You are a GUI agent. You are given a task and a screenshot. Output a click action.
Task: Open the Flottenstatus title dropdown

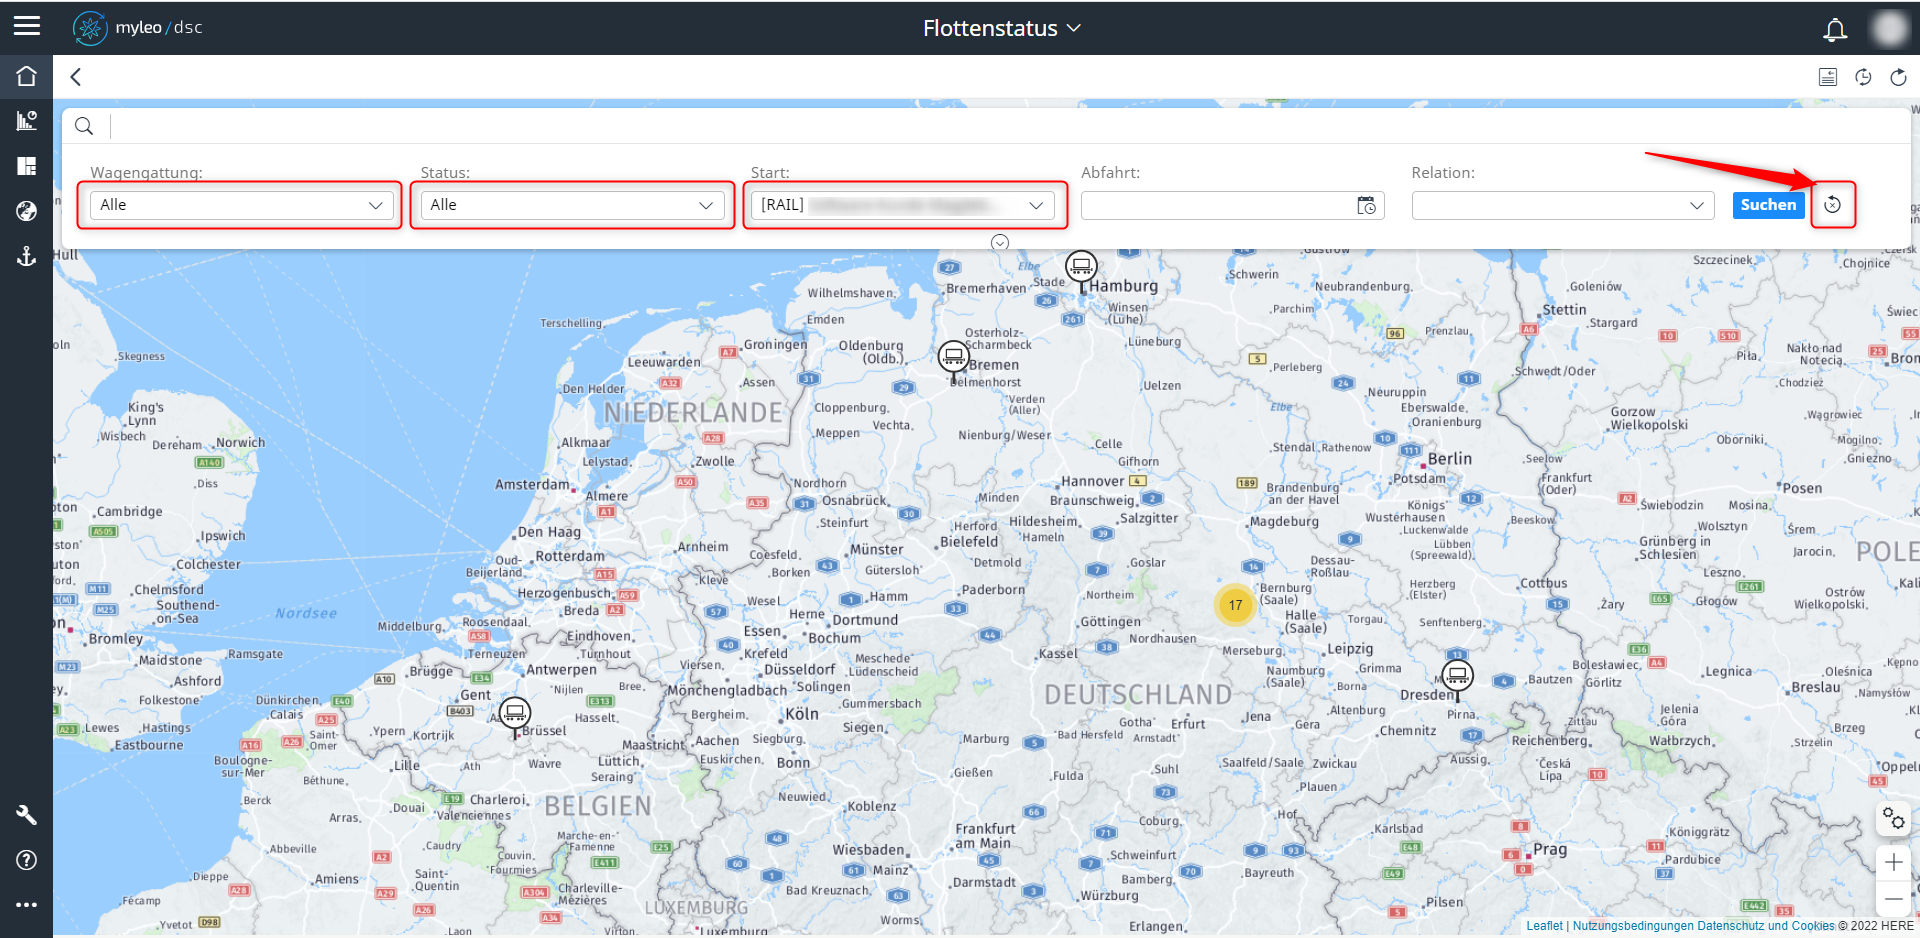(1002, 28)
